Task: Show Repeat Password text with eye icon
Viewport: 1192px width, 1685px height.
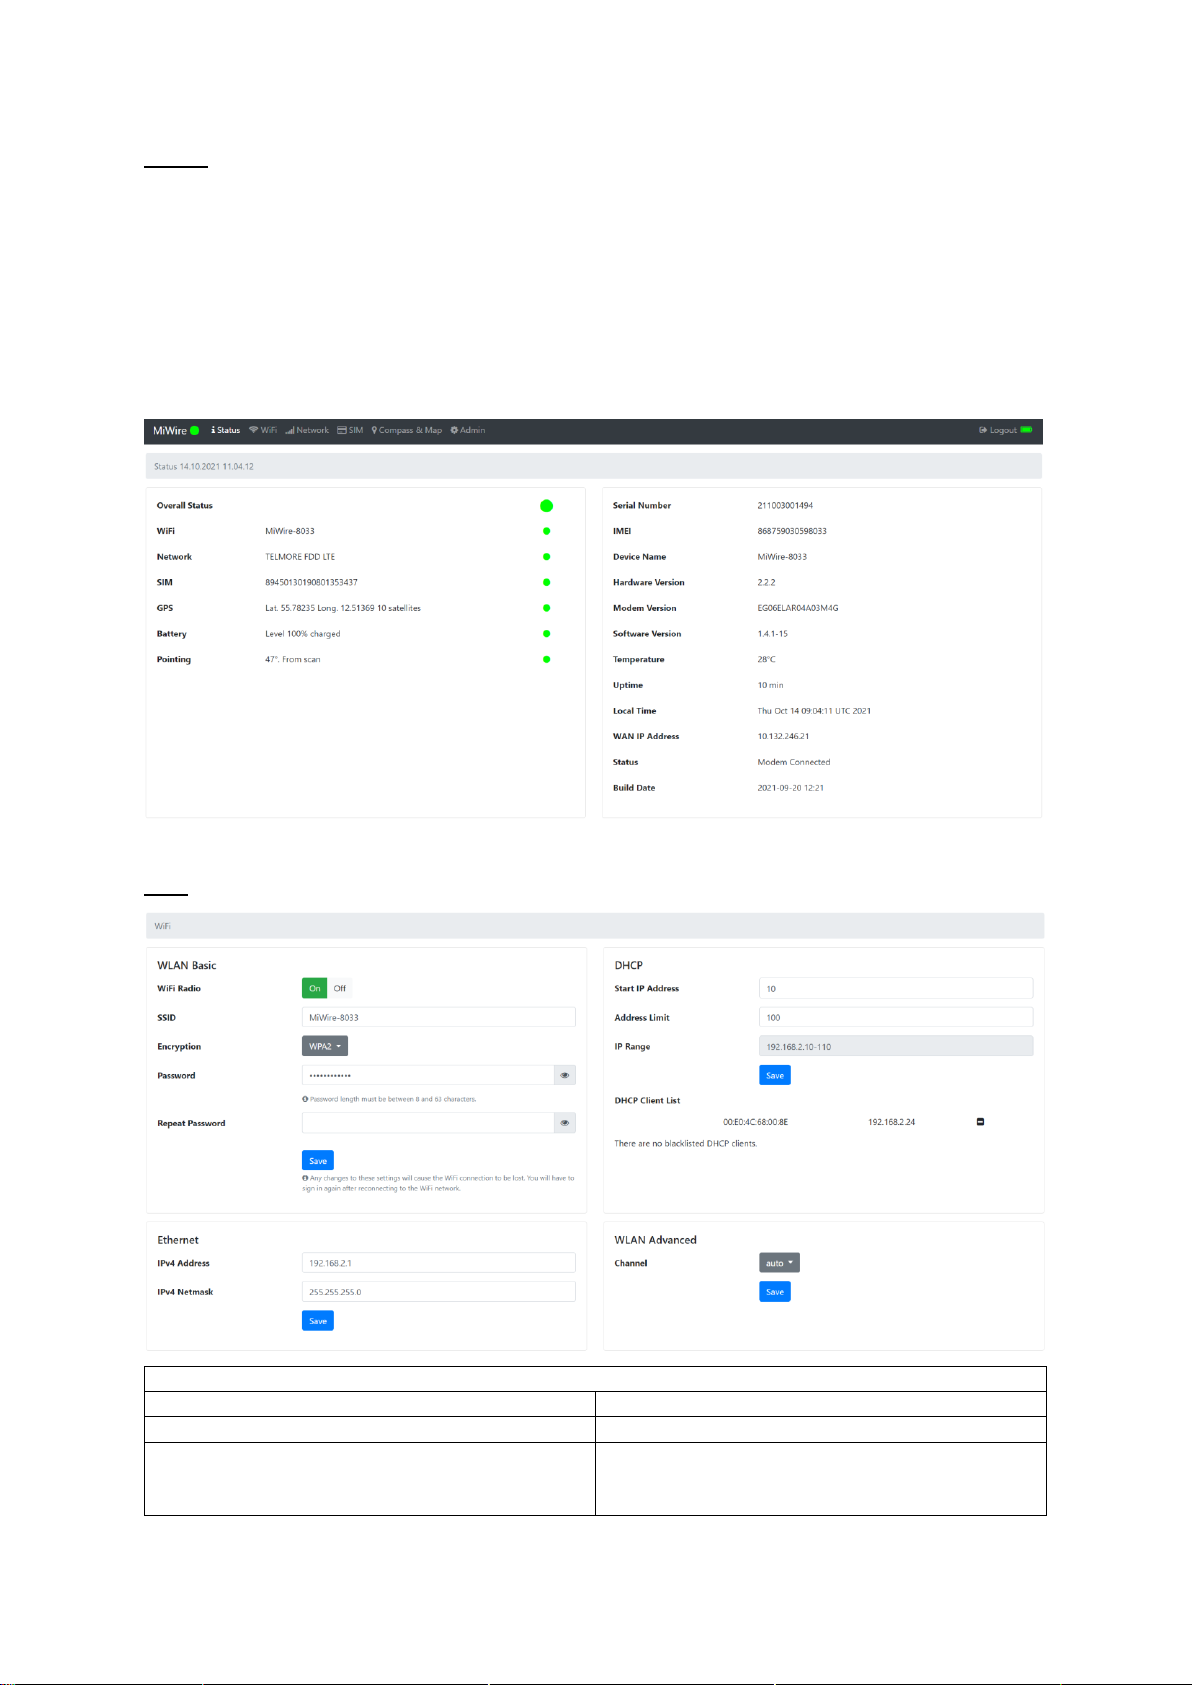Action: [565, 1123]
